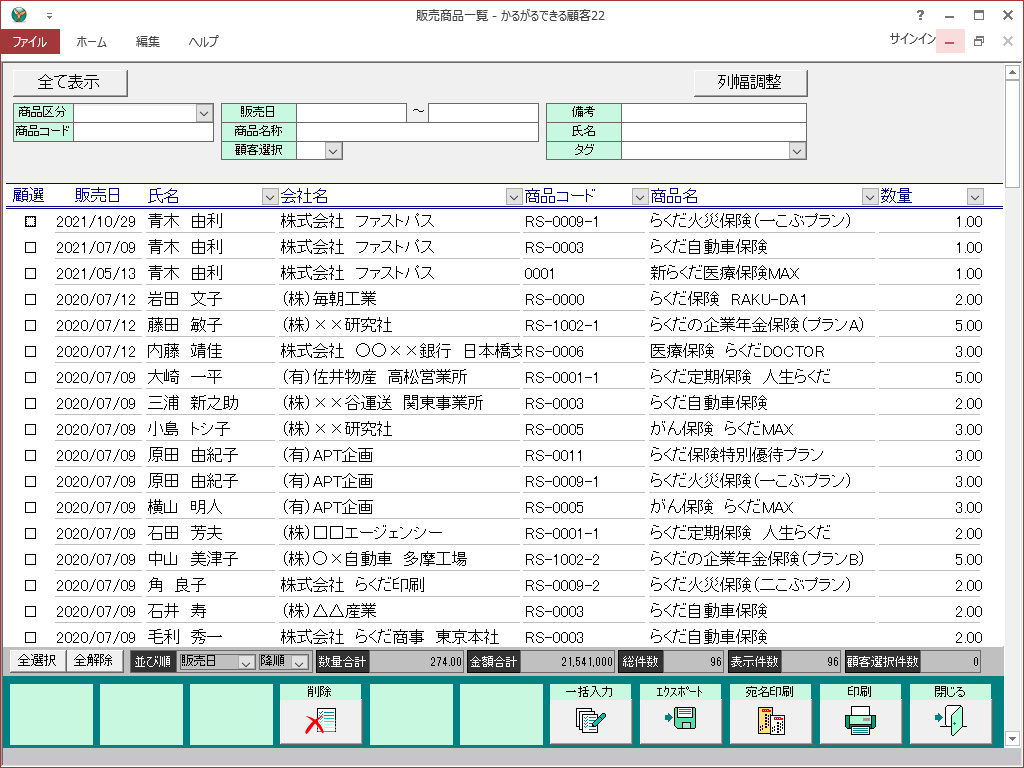Click the サインイン link
The image size is (1024, 768).
pyautogui.click(x=912, y=39)
